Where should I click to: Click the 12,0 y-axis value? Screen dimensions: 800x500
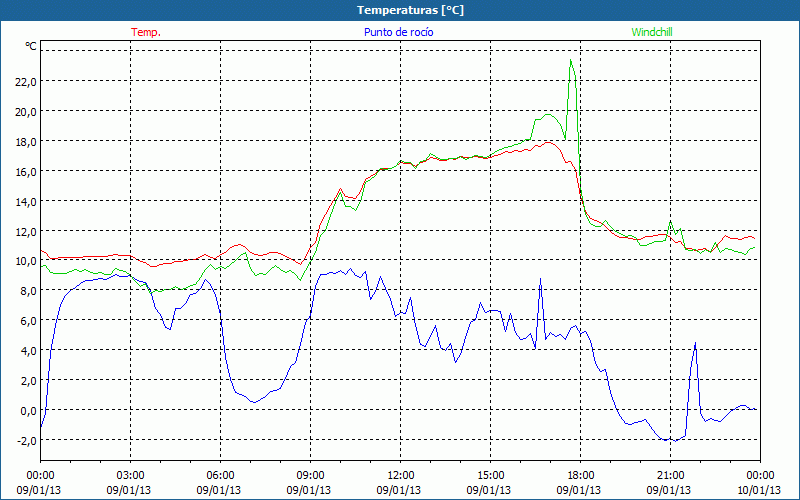[x=26, y=231]
